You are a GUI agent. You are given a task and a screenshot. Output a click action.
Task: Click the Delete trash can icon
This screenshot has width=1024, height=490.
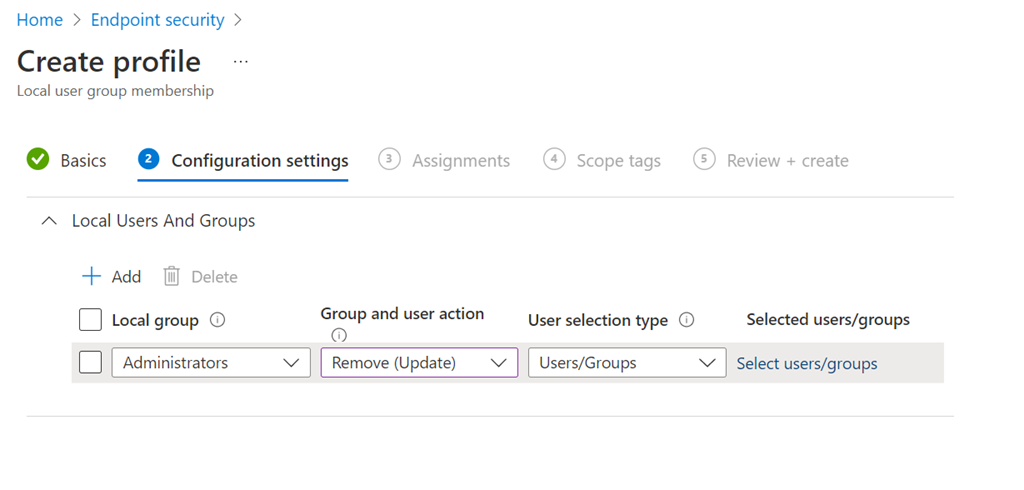(172, 276)
